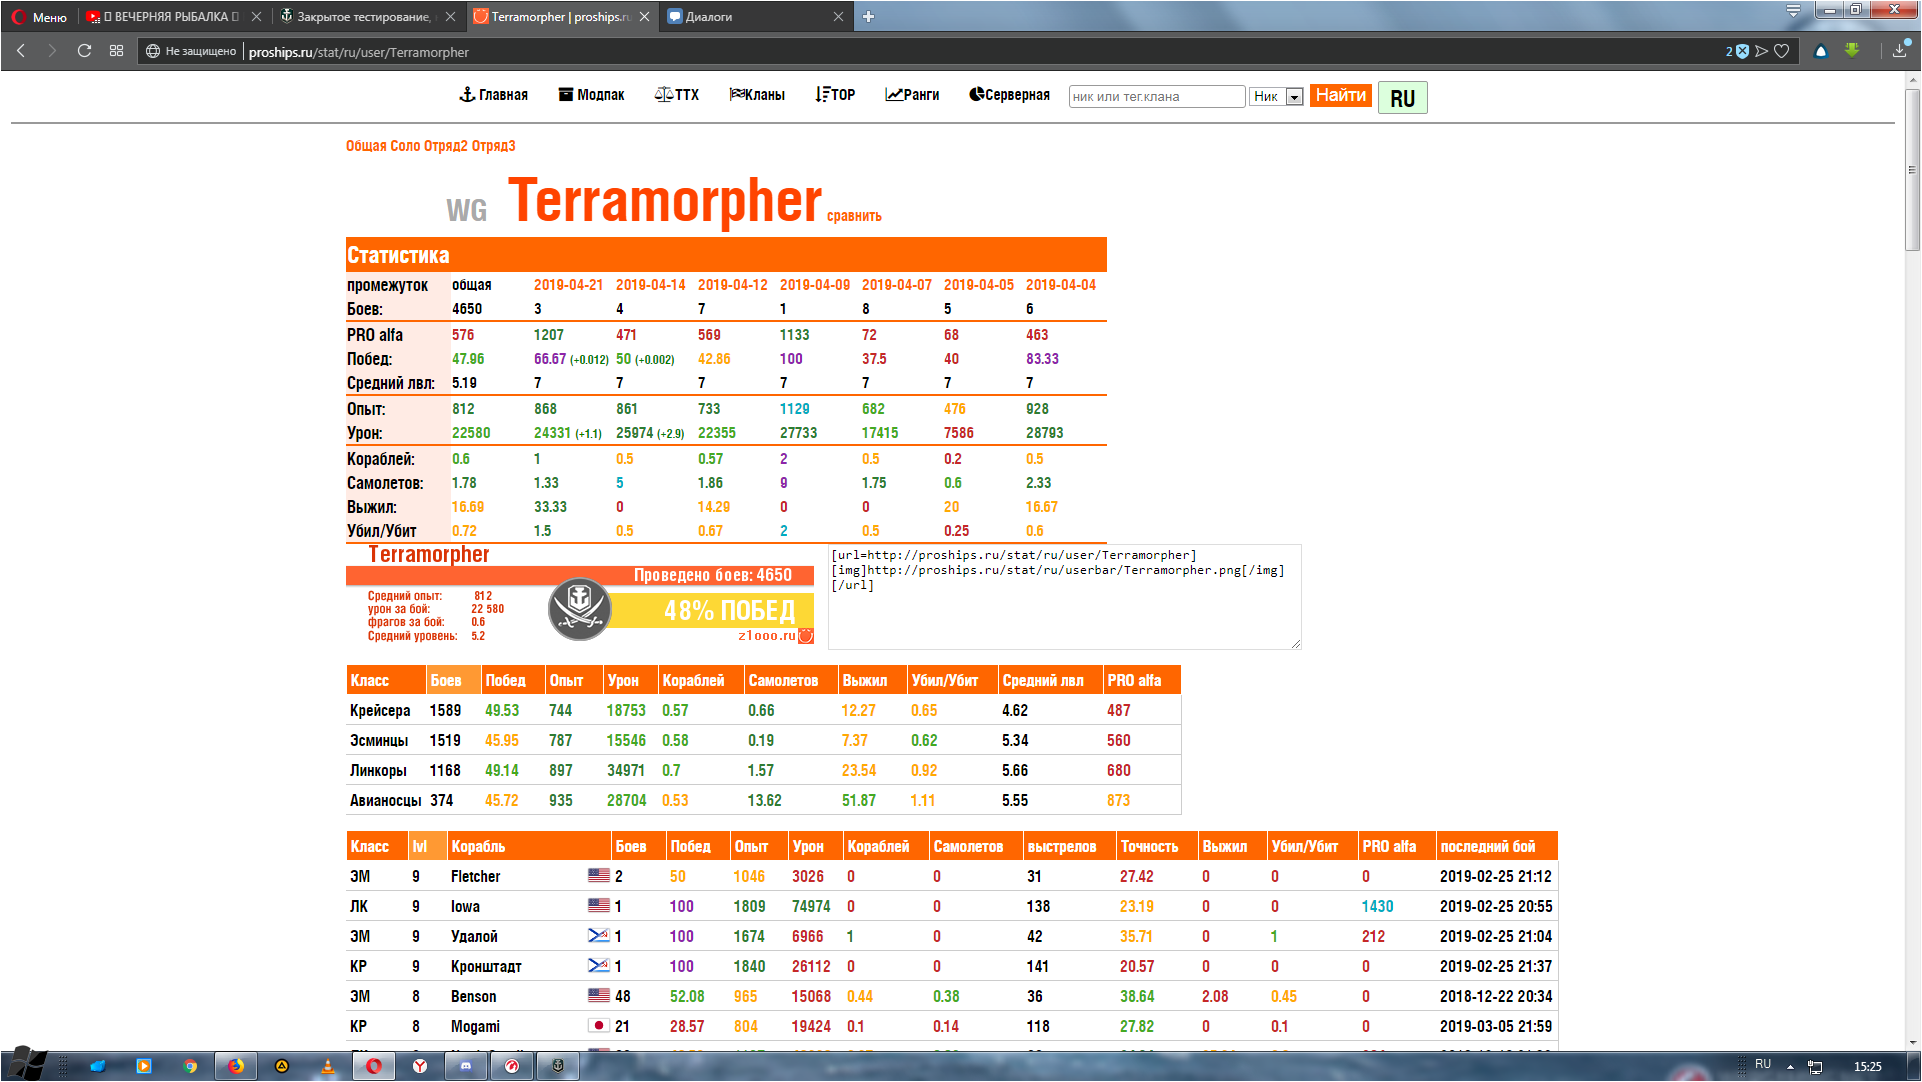
Task: Click the 48% ПОБЕД userbar image
Action: (580, 595)
